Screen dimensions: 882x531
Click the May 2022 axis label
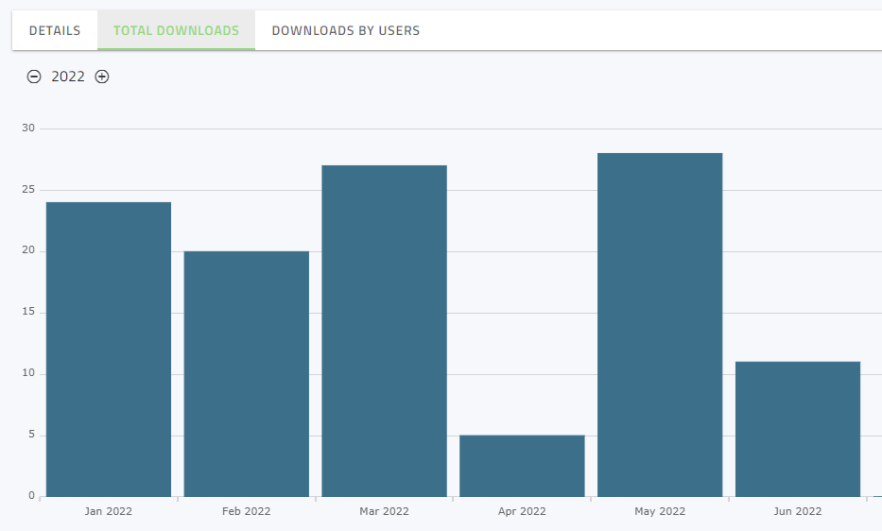660,511
